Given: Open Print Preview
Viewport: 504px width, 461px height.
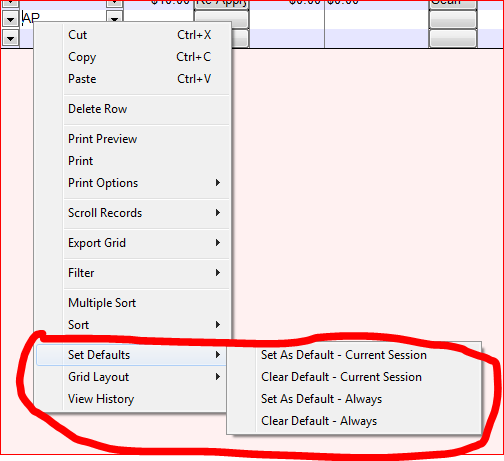Looking at the screenshot, I should pos(133,139).
